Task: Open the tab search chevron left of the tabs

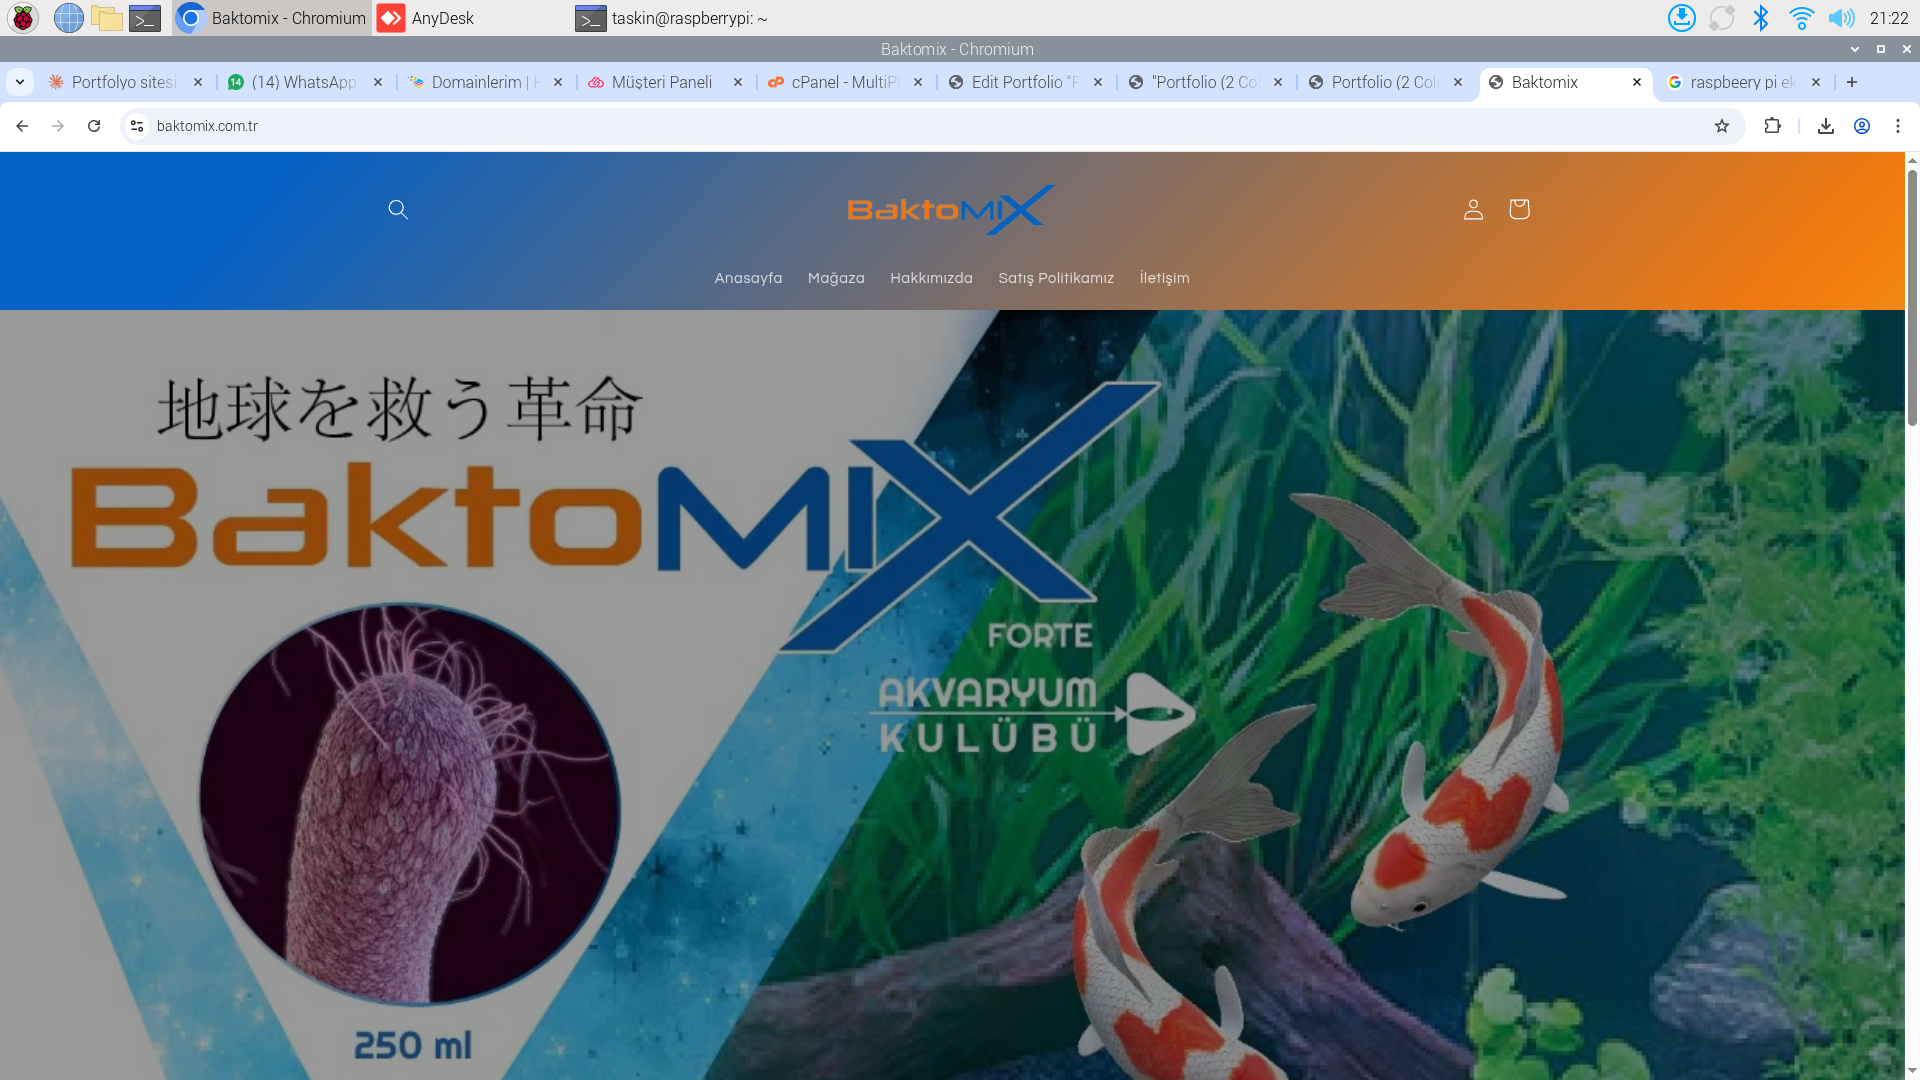Action: (20, 82)
